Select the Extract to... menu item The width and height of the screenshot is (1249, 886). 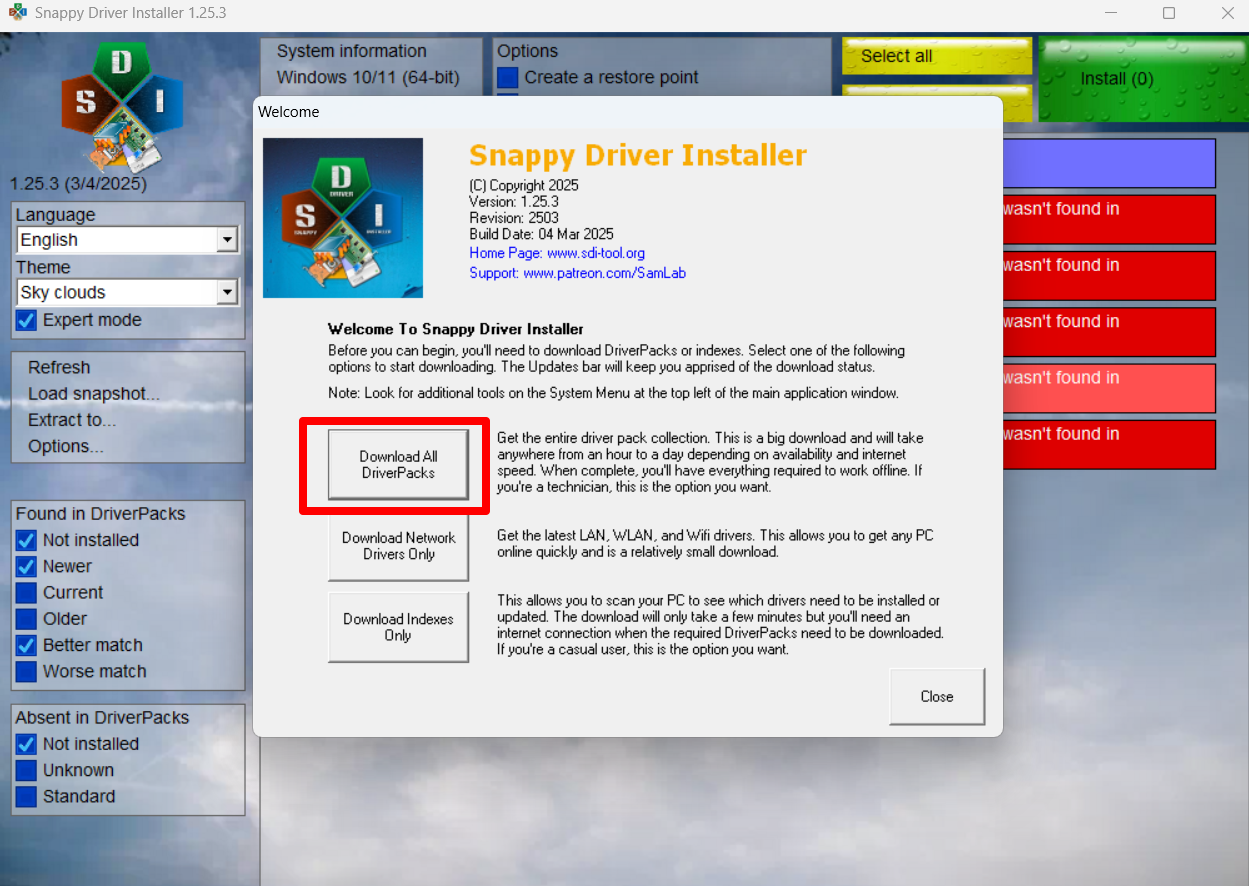72,420
